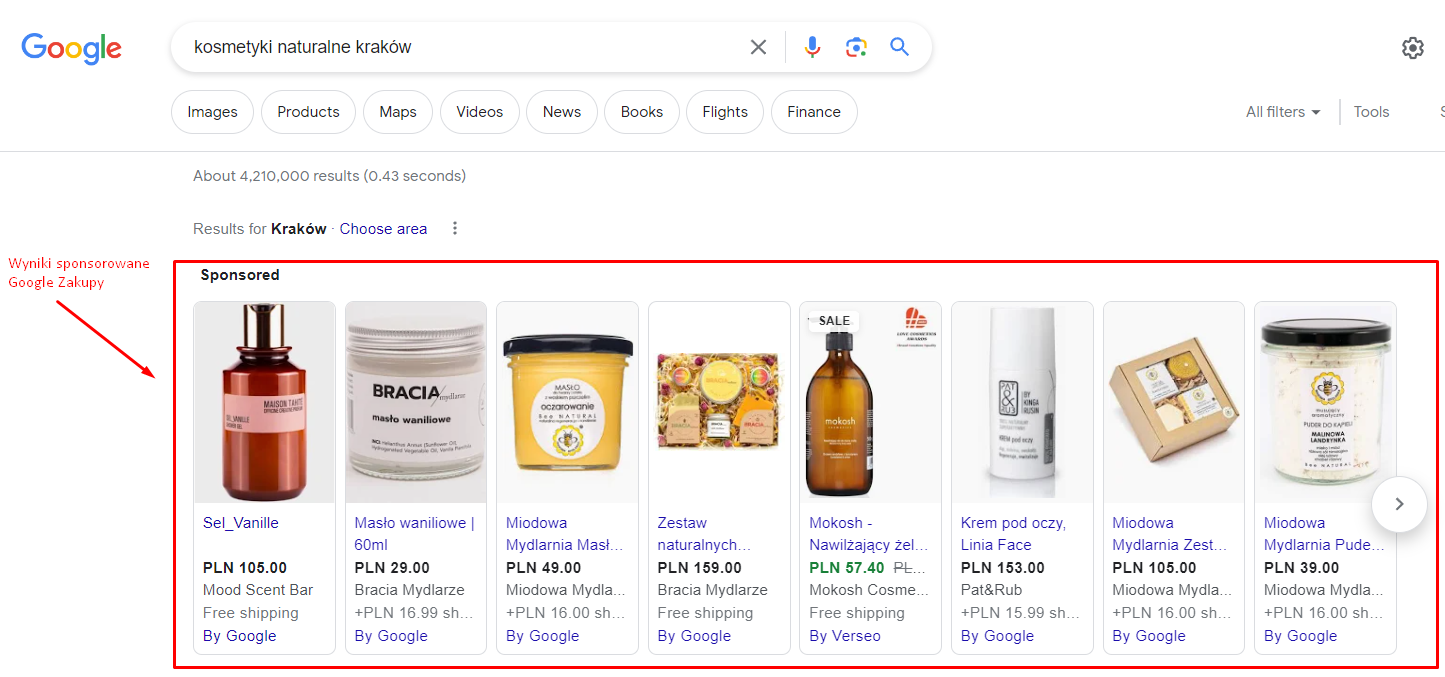Switch to the Maps filter
1445x677 pixels.
tap(398, 112)
